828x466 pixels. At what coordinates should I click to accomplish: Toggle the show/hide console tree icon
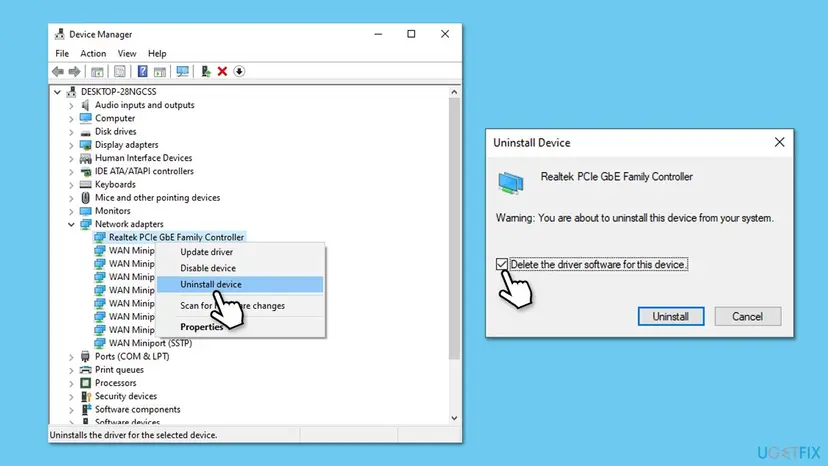point(97,71)
